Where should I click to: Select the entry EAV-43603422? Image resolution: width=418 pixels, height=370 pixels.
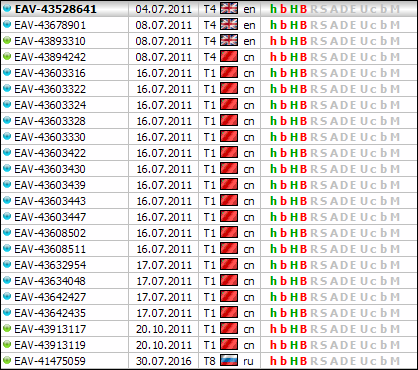coord(50,153)
